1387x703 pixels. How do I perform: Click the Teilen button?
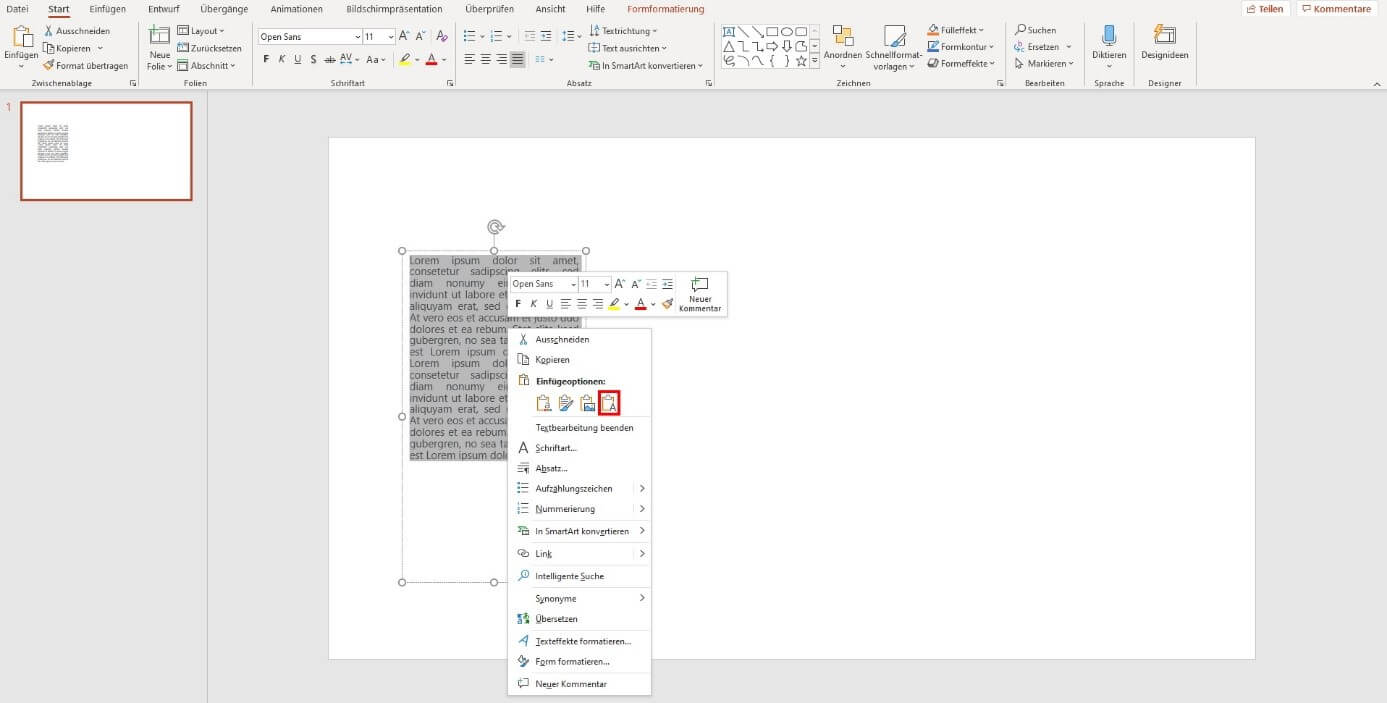tap(1265, 9)
